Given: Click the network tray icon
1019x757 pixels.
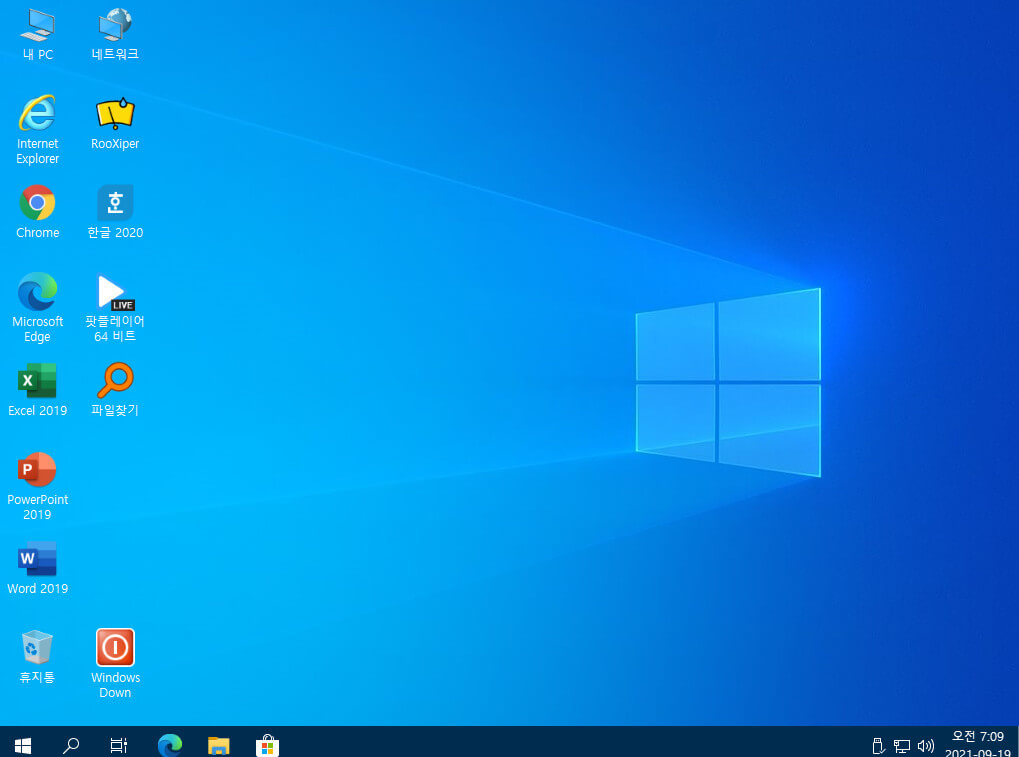Looking at the screenshot, I should click(901, 746).
